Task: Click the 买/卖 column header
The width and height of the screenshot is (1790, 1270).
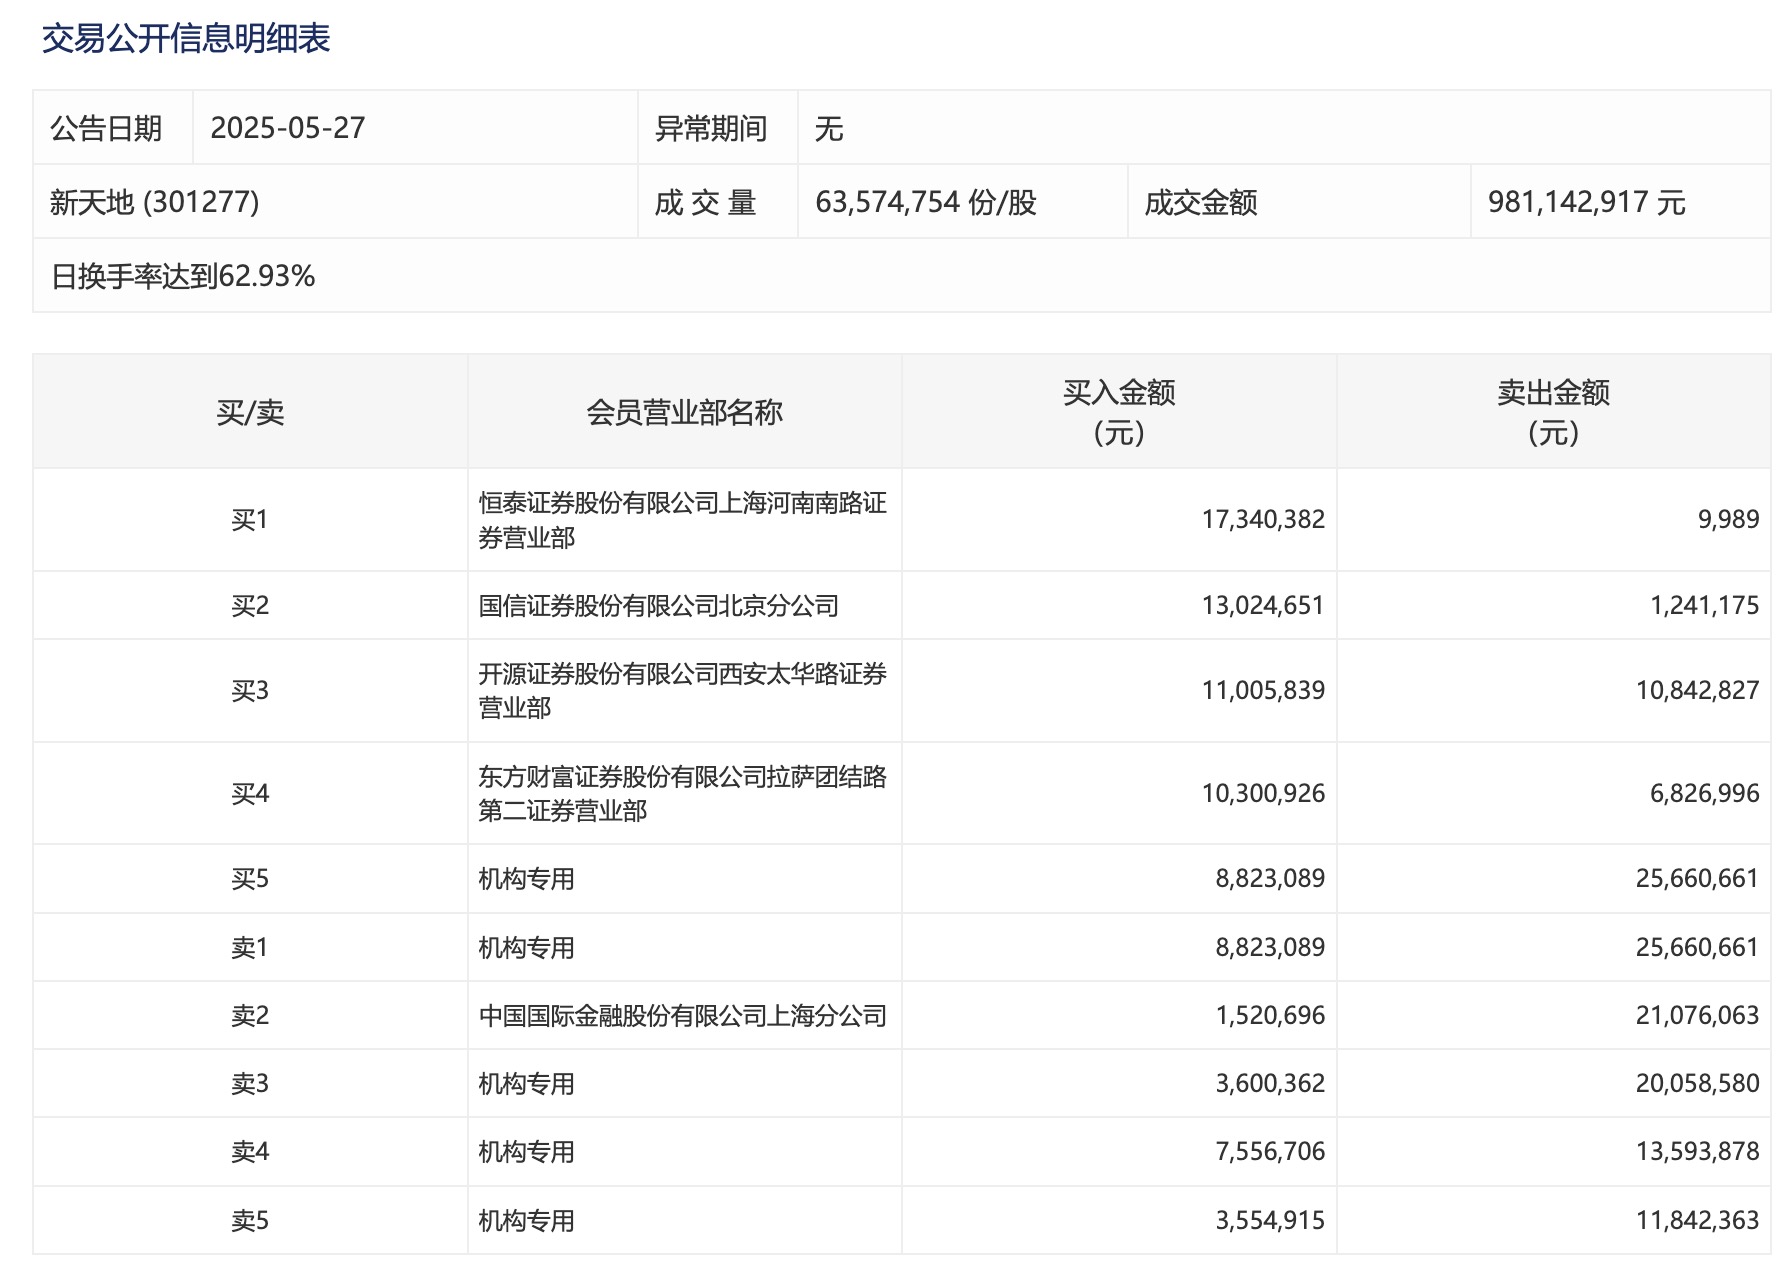Action: pos(250,412)
